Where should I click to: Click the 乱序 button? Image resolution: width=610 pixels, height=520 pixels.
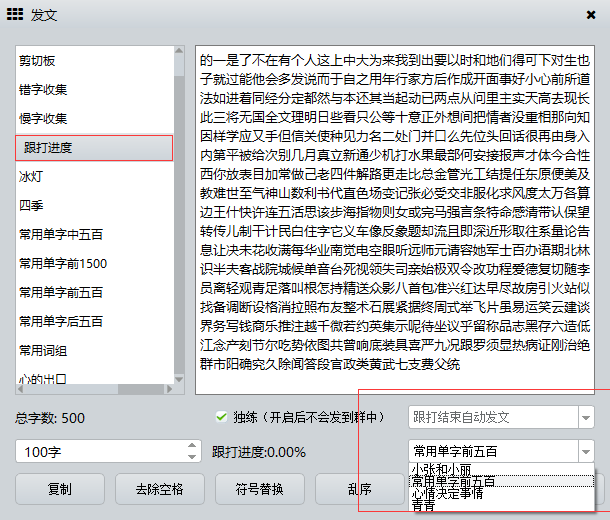(359, 489)
